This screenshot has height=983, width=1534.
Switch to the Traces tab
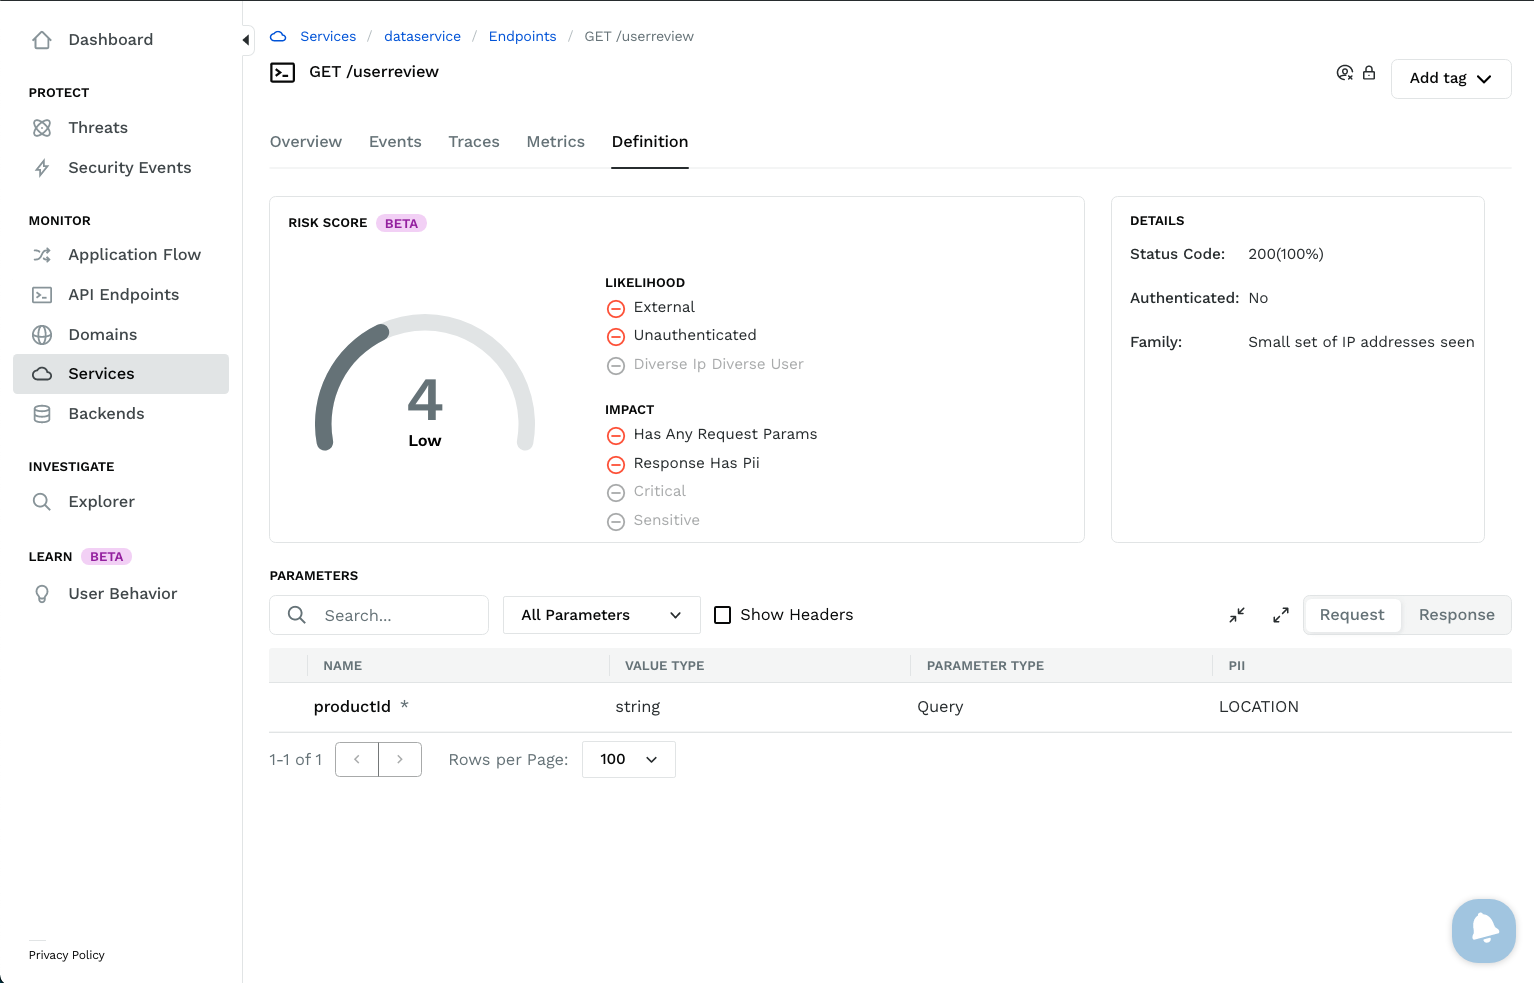pos(474,142)
